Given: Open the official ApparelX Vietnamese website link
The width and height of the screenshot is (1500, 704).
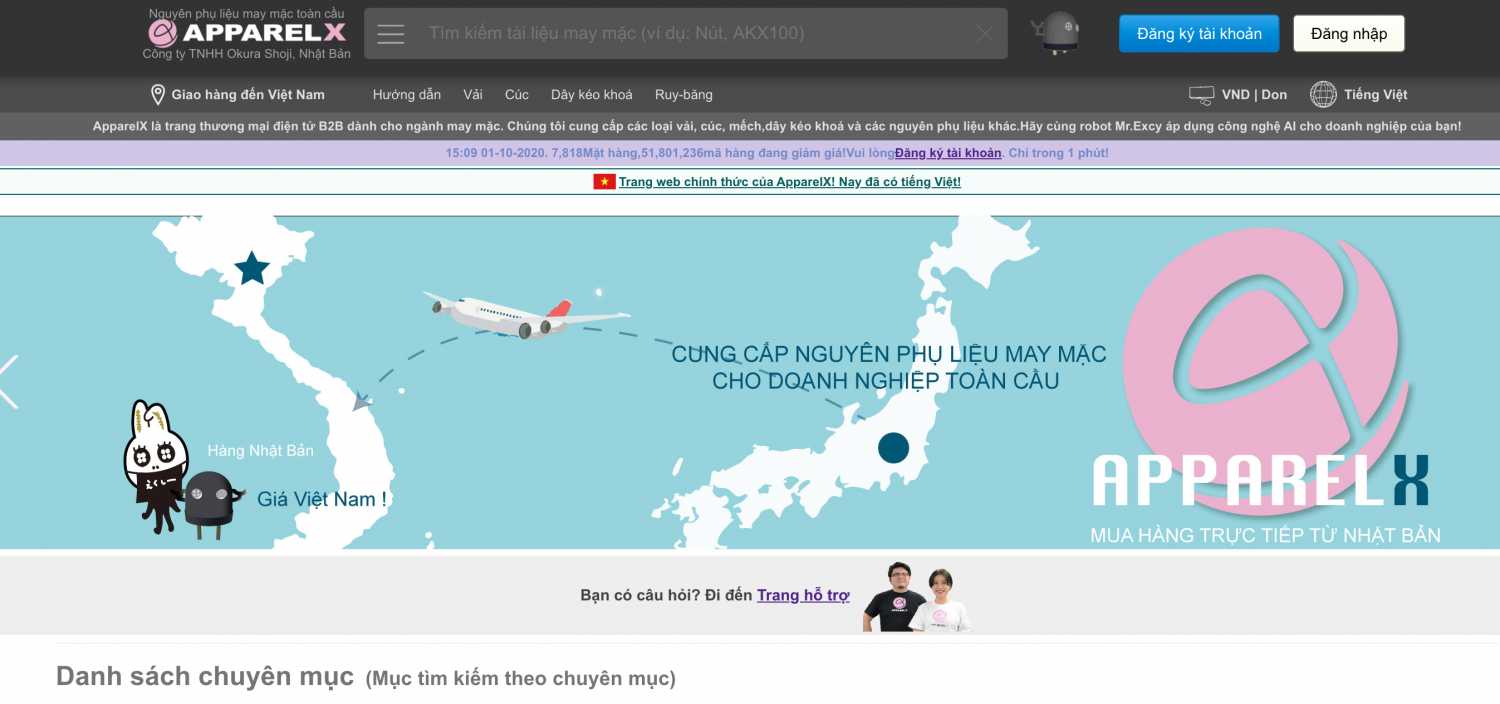Looking at the screenshot, I should (789, 182).
